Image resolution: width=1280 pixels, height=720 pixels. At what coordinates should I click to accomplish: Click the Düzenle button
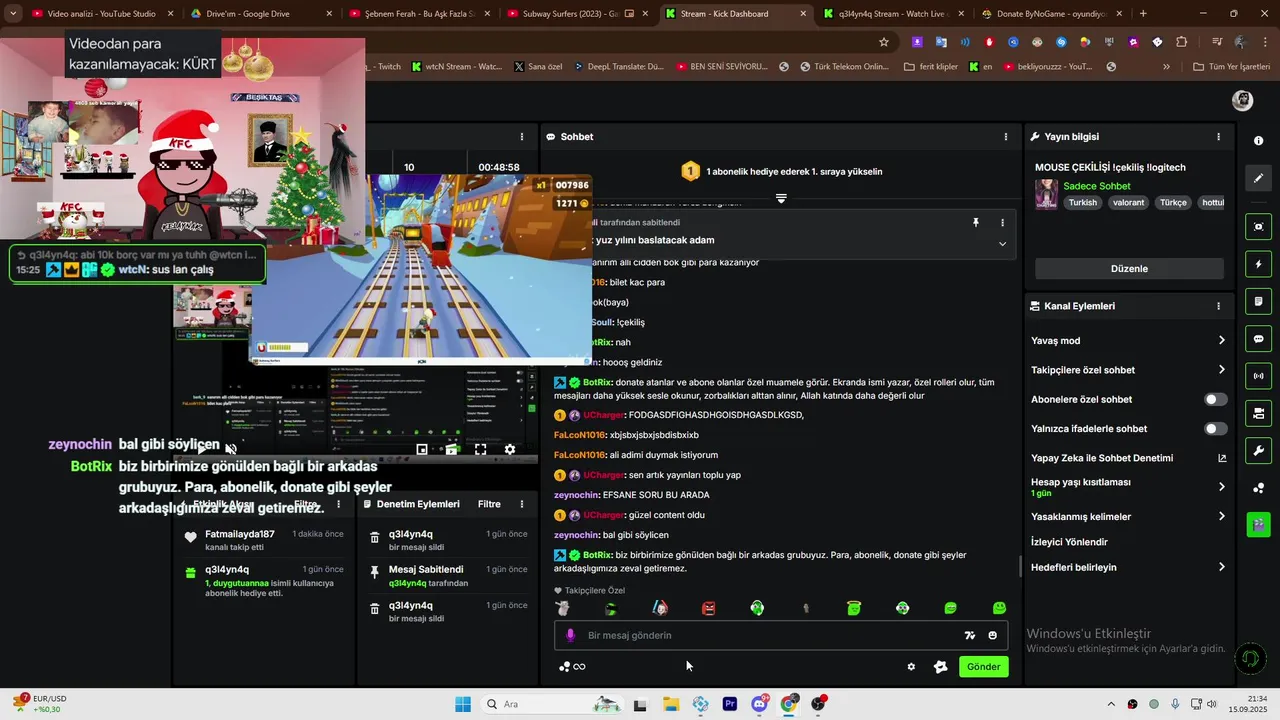coord(1129,269)
